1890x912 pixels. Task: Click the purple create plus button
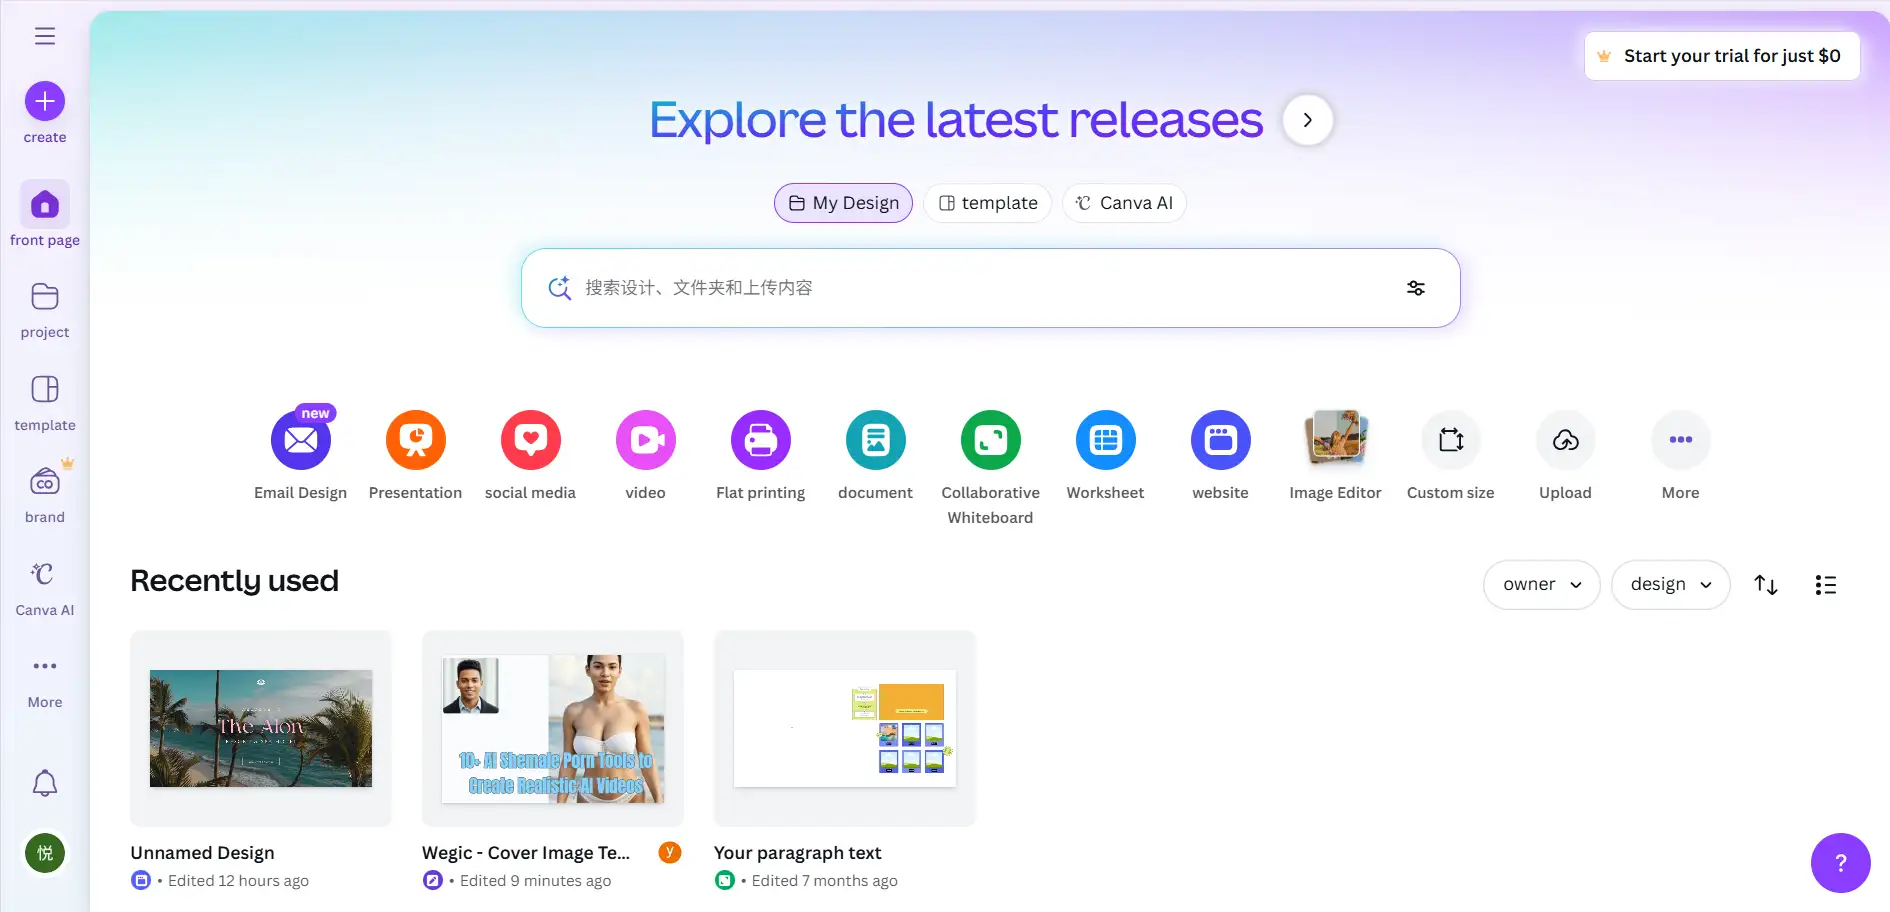click(45, 102)
